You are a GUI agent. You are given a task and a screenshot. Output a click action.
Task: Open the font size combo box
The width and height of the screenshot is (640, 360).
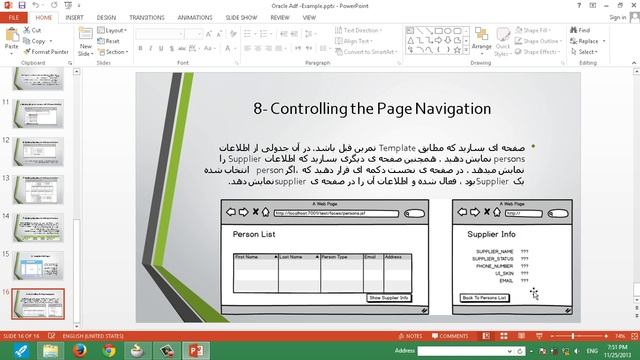pyautogui.click(x=194, y=34)
